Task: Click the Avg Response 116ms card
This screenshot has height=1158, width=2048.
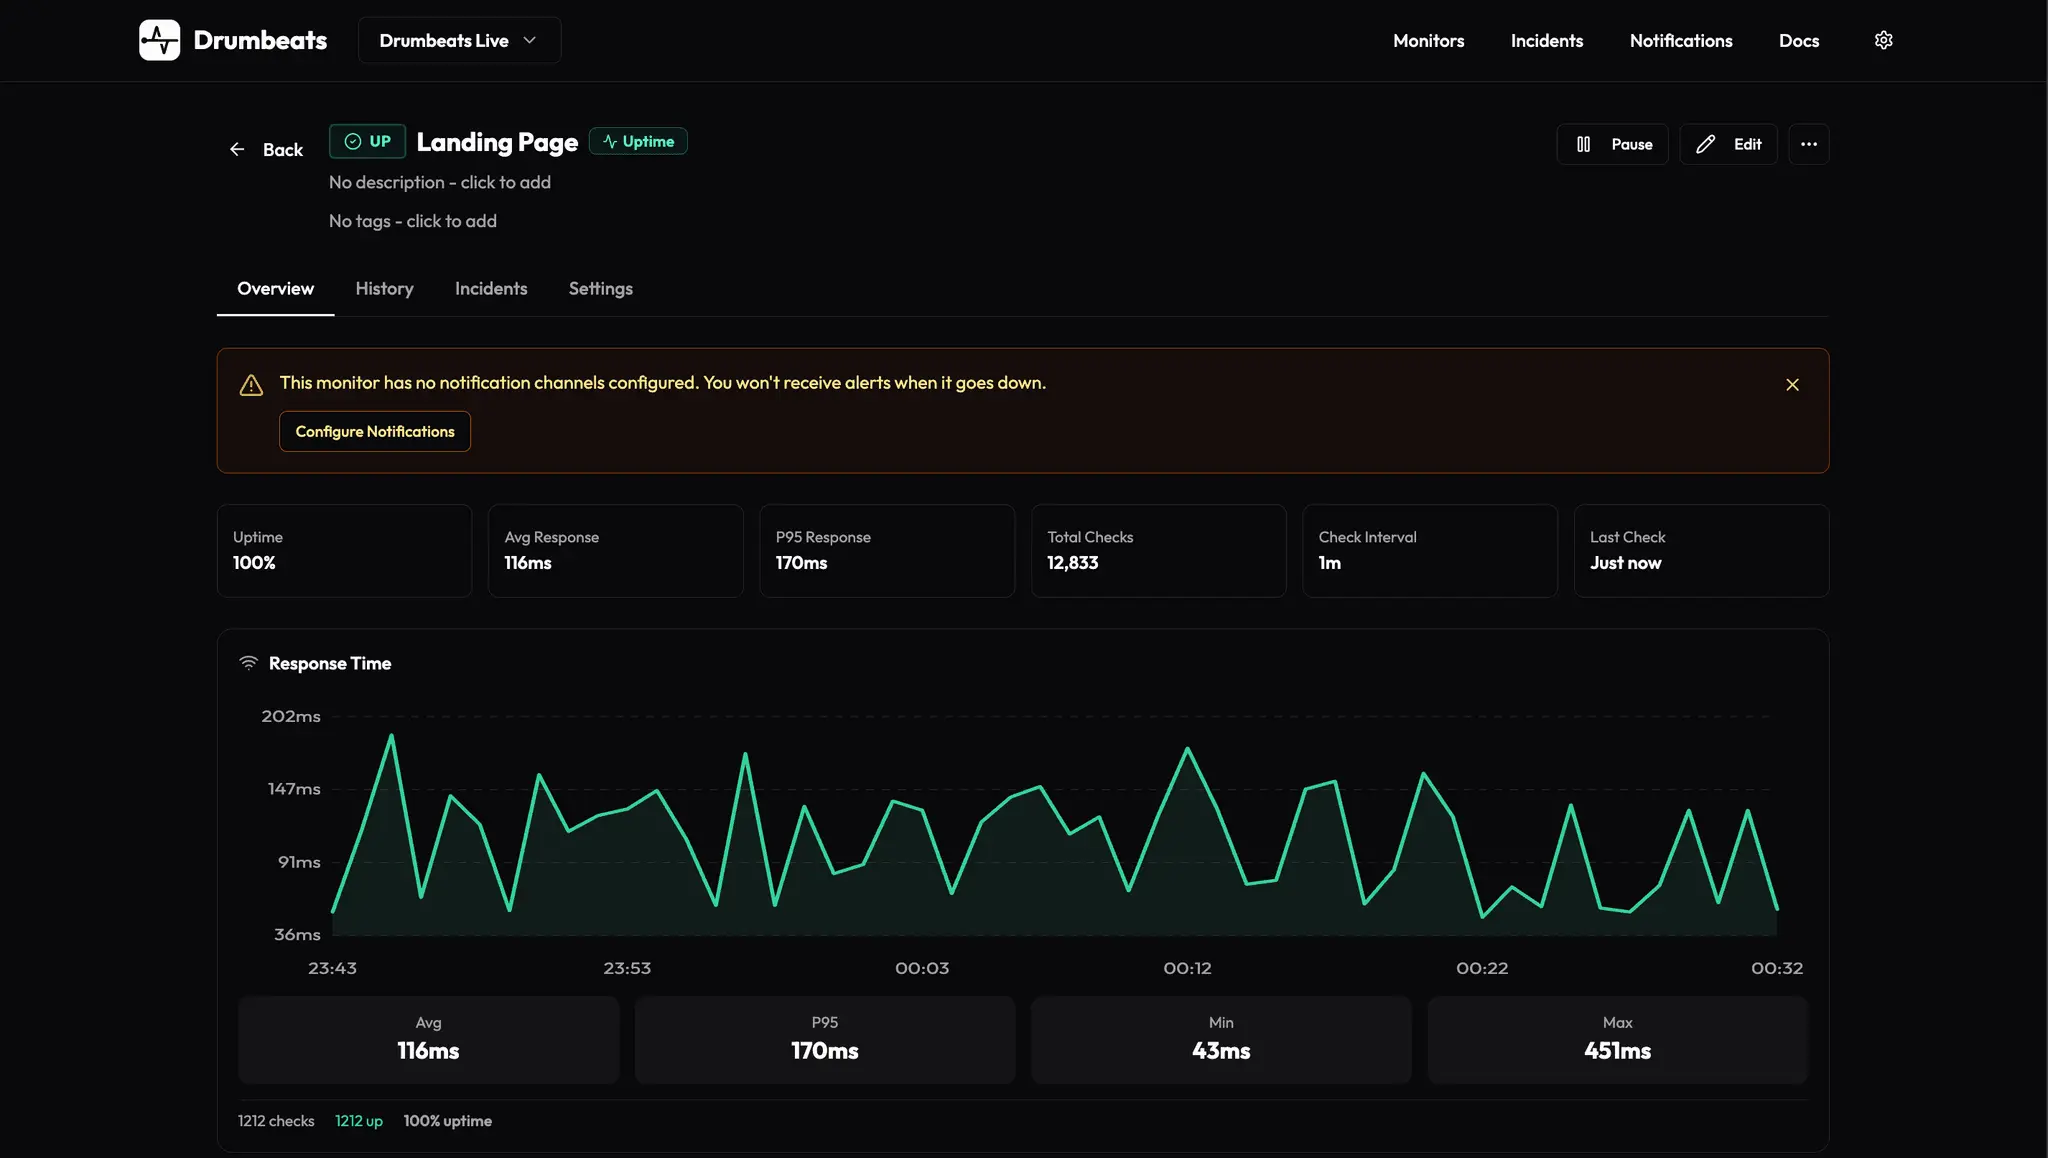Action: pyautogui.click(x=615, y=551)
